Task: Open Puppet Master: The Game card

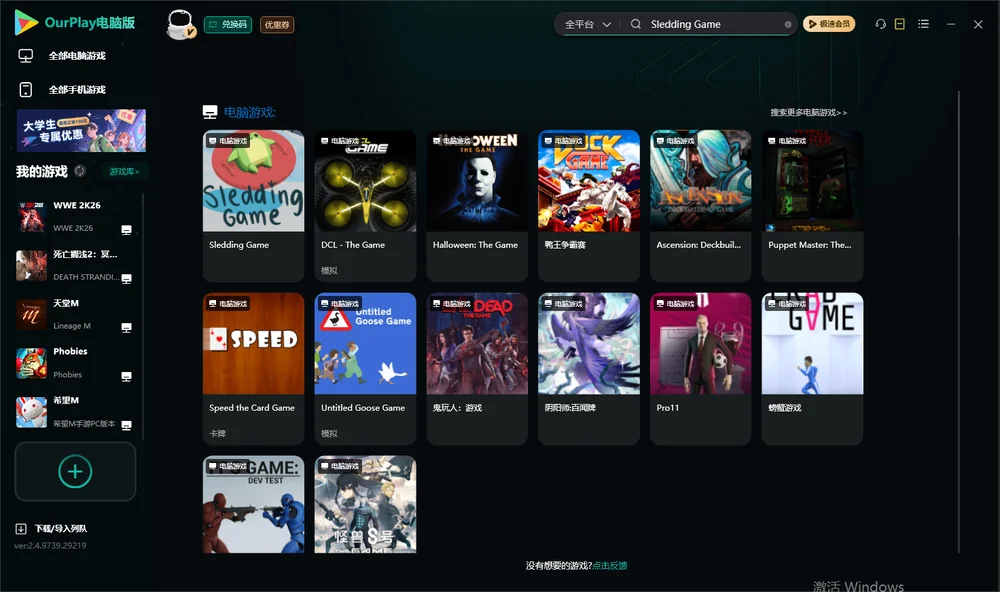Action: pos(812,205)
